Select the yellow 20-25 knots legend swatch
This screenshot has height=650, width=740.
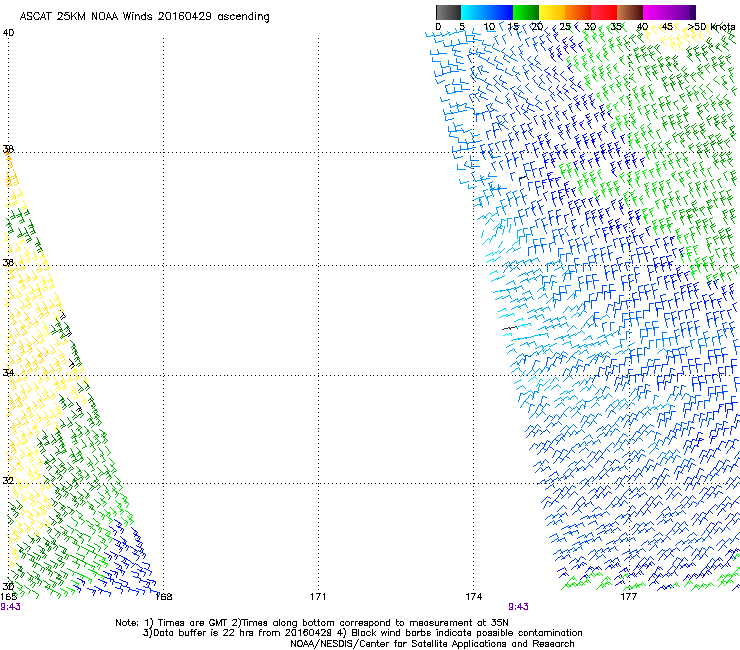coord(552,12)
